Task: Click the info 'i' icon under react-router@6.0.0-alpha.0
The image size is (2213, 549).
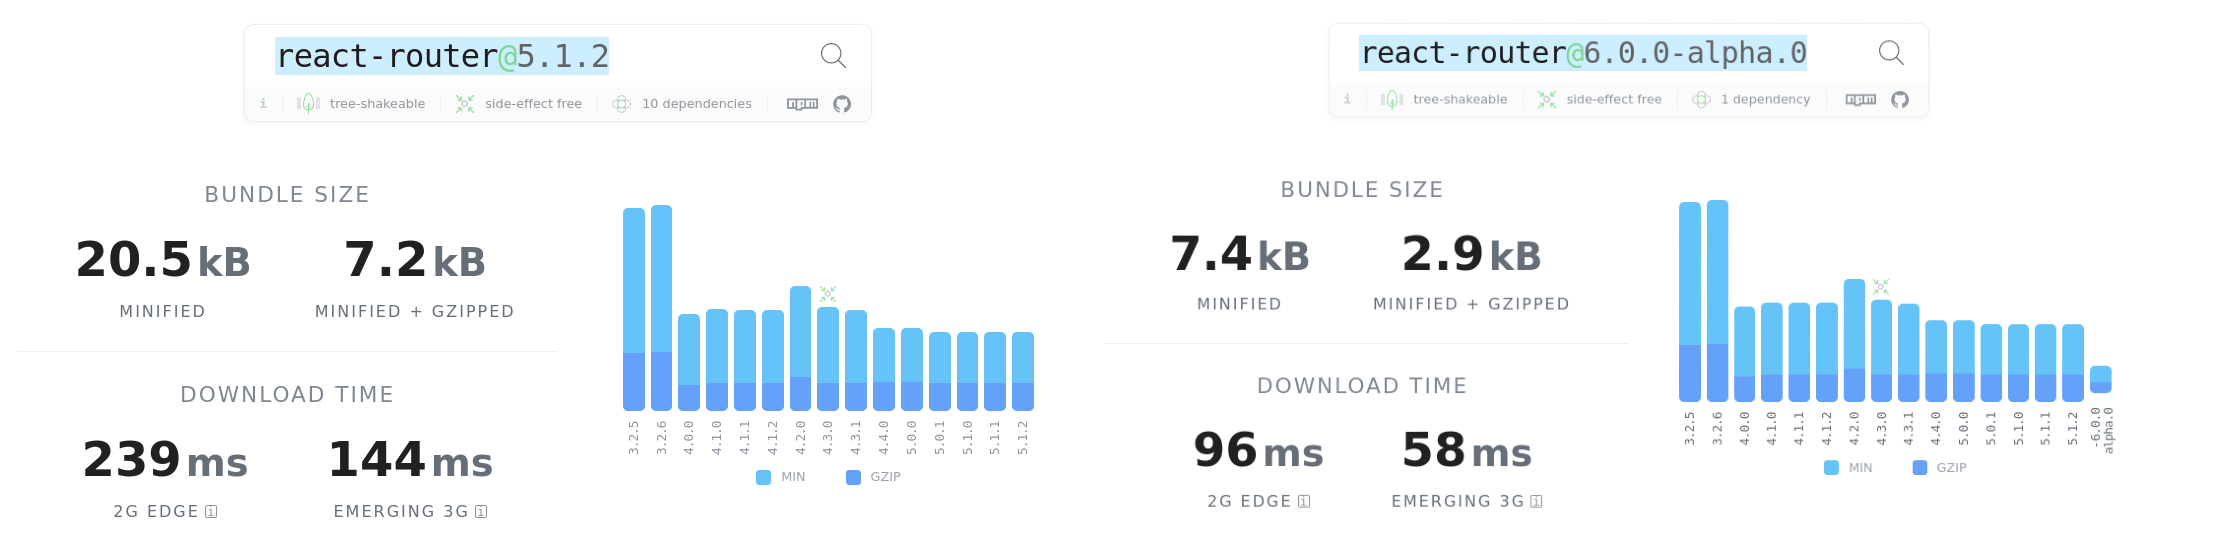Action: pos(1347,99)
